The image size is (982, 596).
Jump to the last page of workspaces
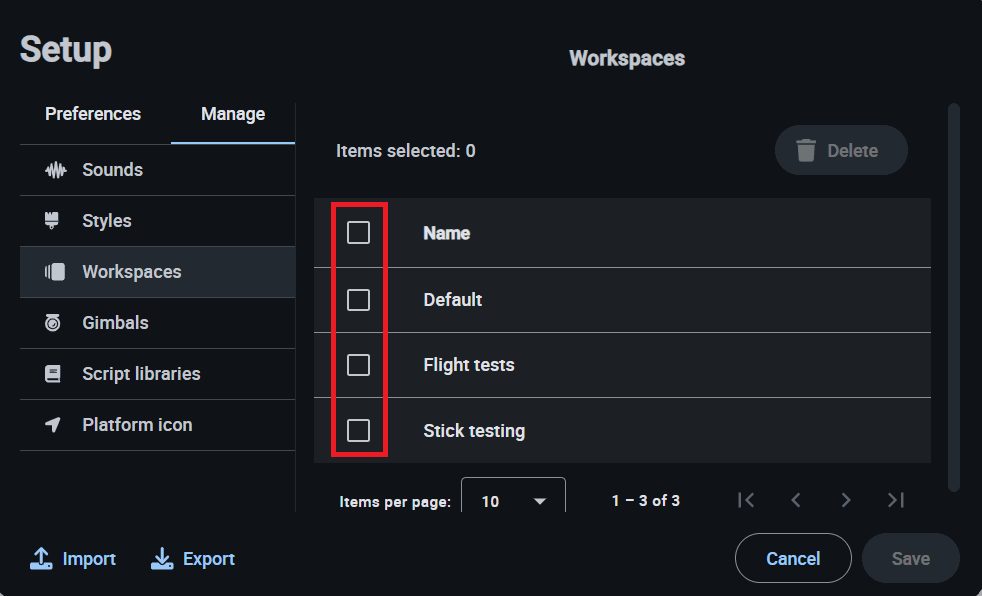point(896,500)
